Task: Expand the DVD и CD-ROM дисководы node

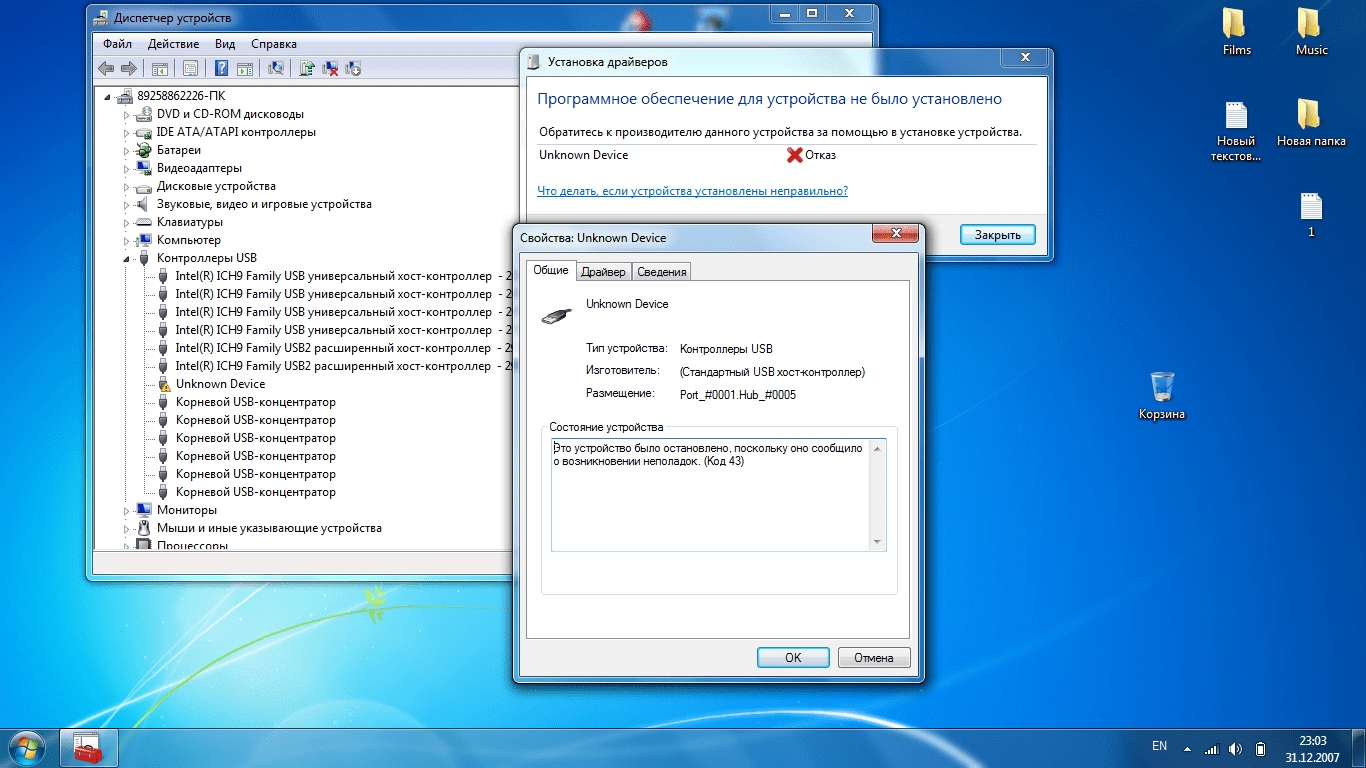Action: coord(127,115)
